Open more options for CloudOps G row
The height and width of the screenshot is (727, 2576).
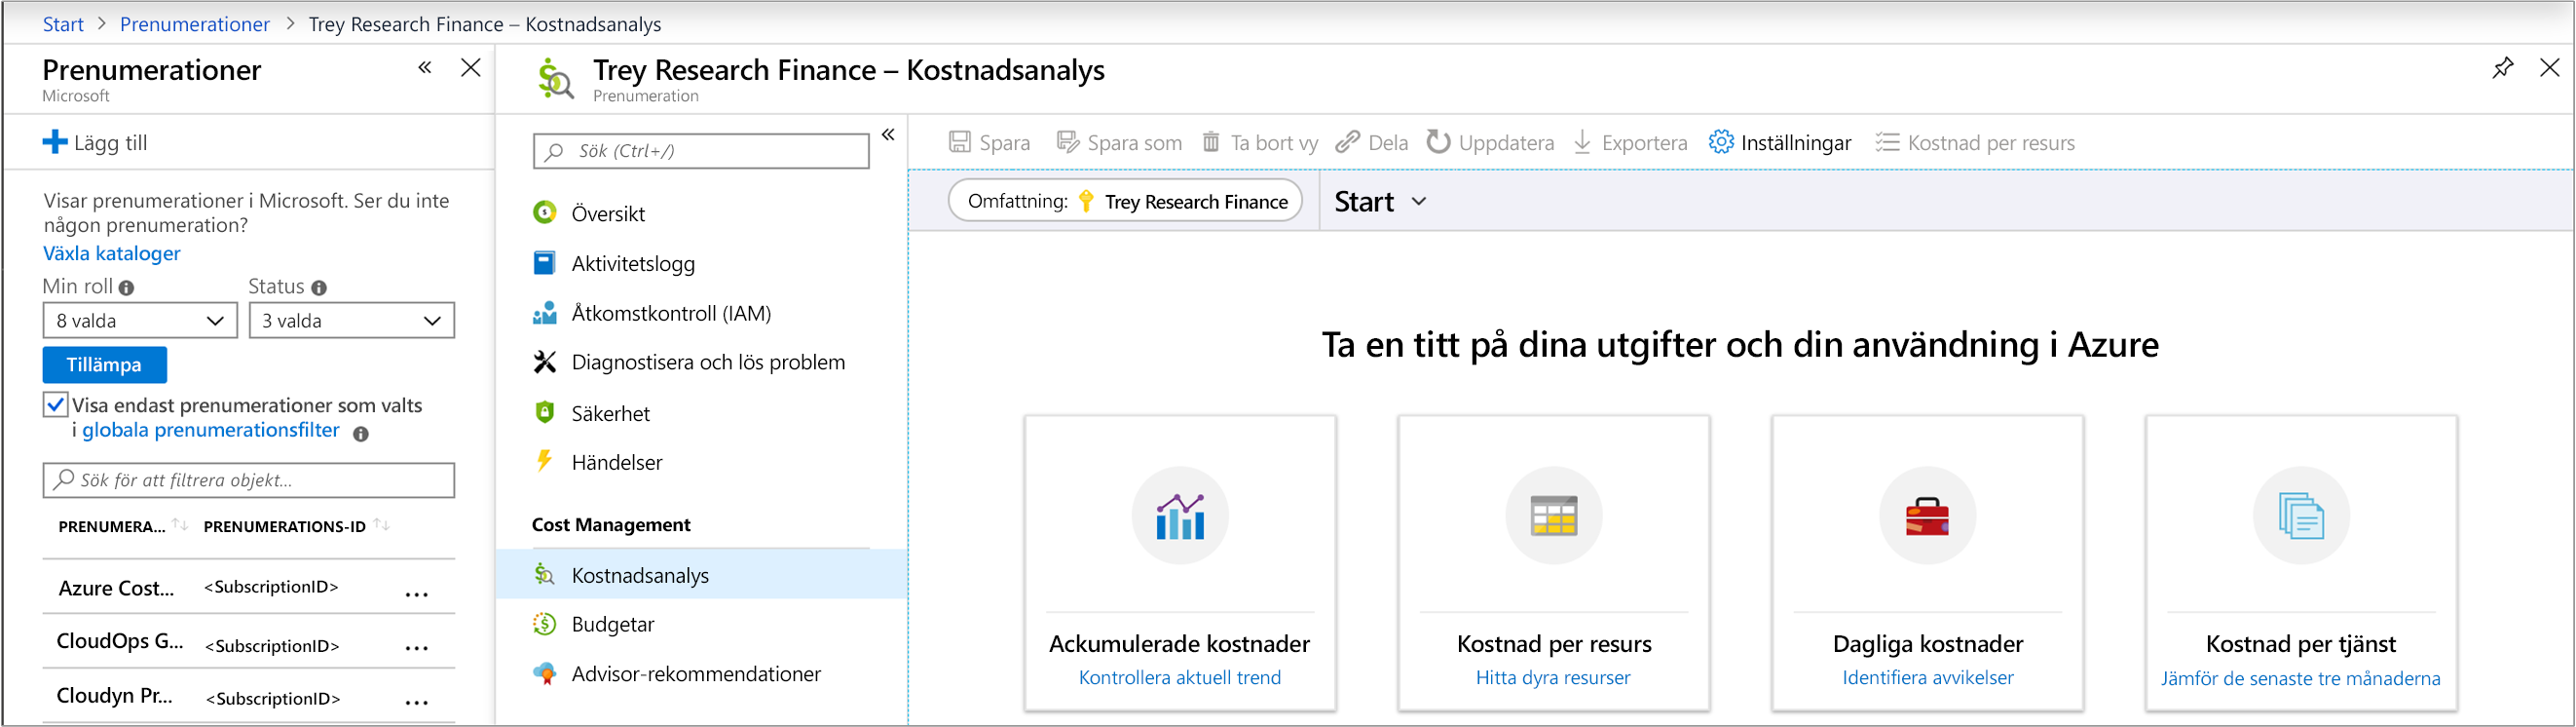click(x=417, y=647)
